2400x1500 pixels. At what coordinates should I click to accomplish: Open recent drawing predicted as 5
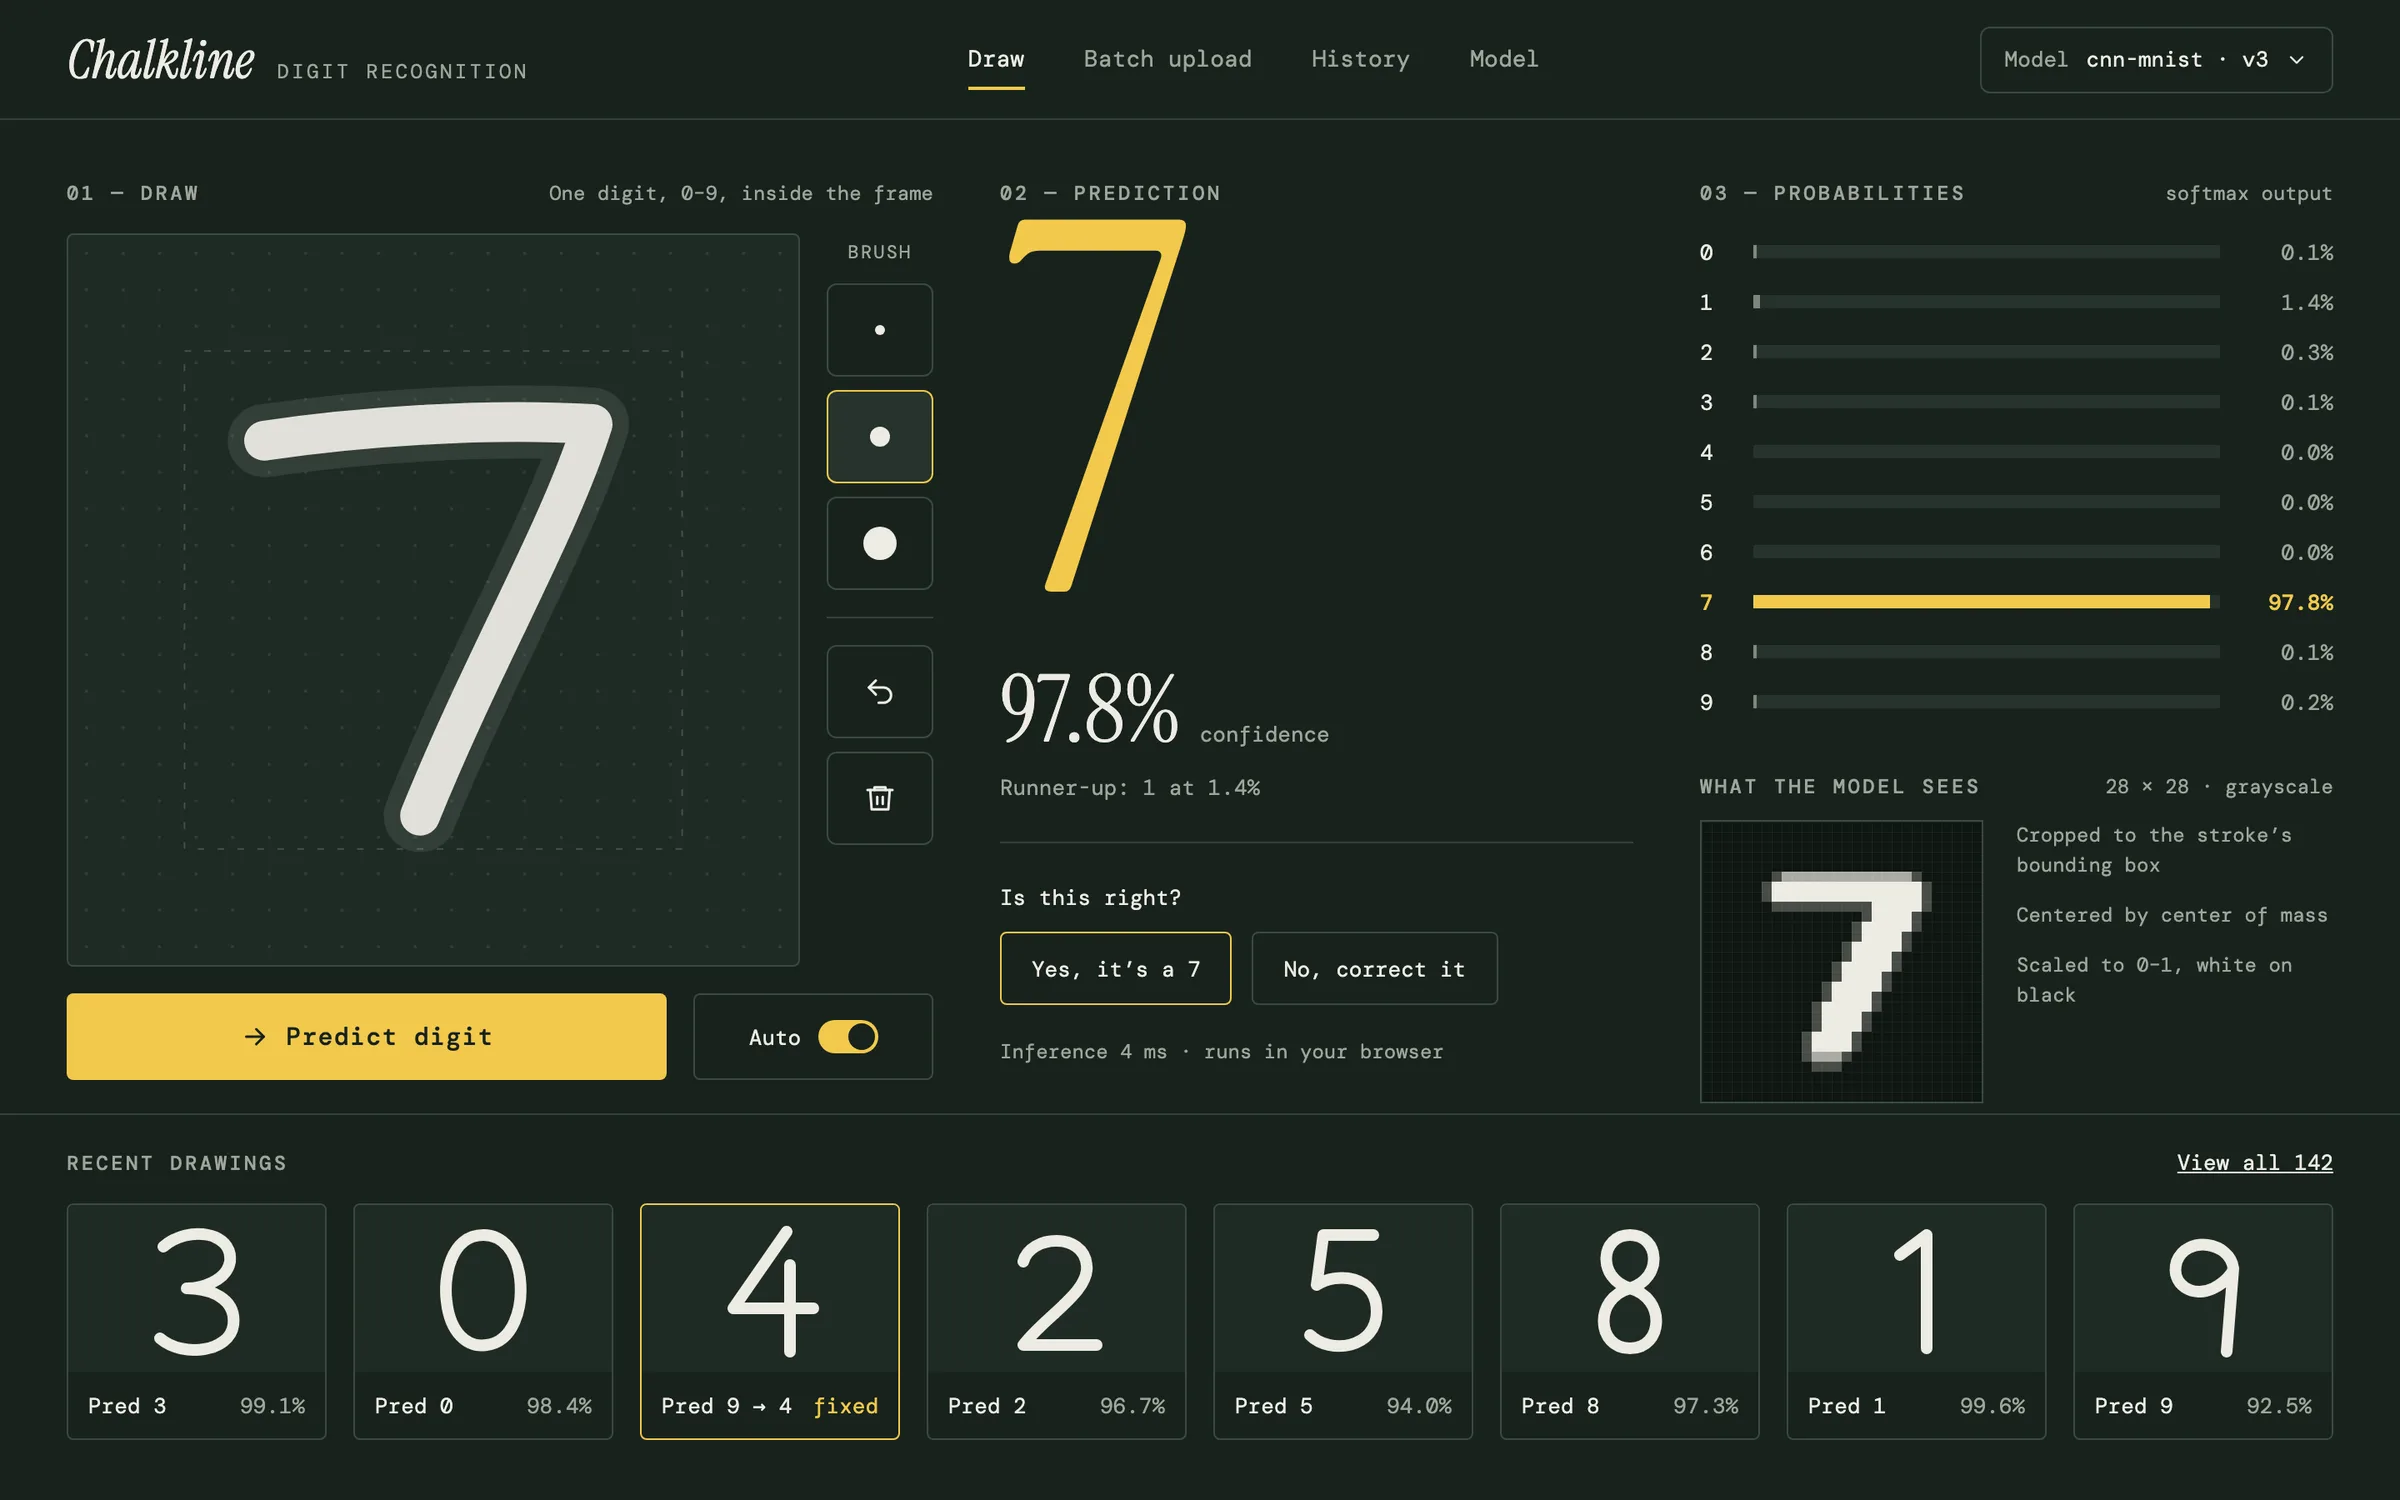1343,1322
